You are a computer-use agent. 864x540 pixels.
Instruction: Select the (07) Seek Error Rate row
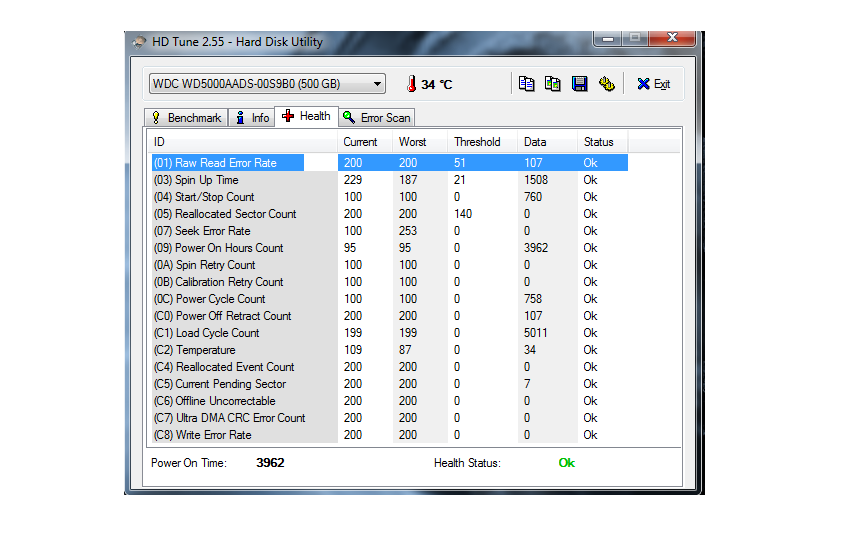[x=390, y=231]
